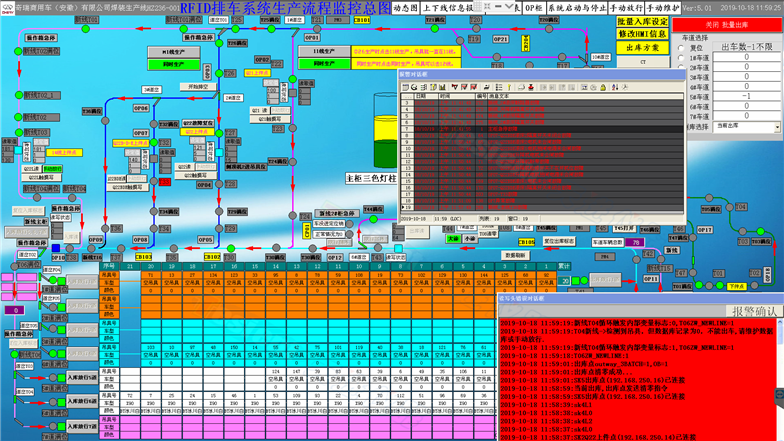
Task: Click the purple 78 vehicle count box
Action: [634, 242]
